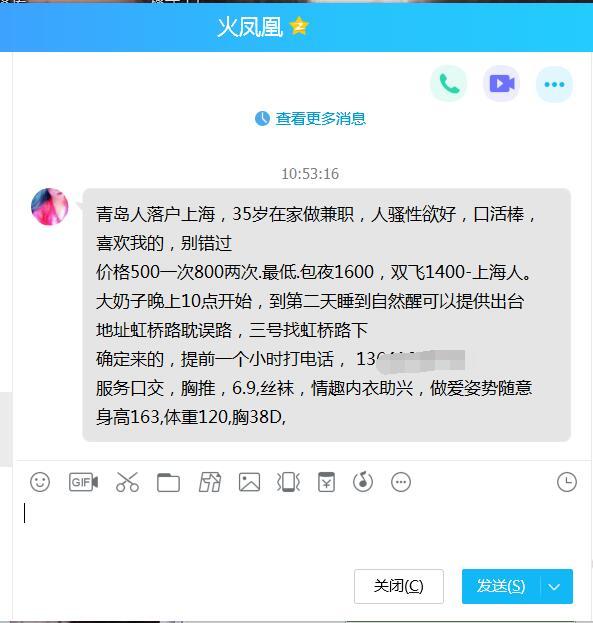Screen dimensions: 593x623
Task: Open the three-dots more options menu at top
Action: (554, 84)
